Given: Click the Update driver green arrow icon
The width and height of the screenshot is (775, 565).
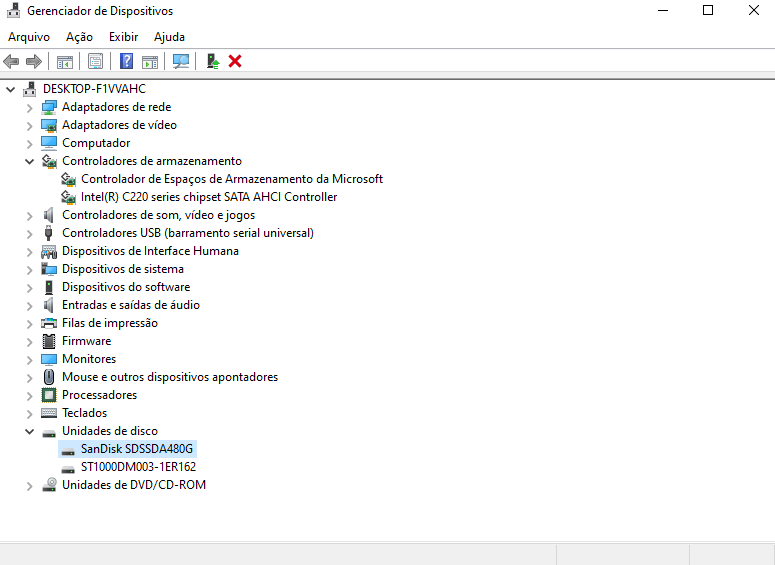Looking at the screenshot, I should coord(213,61).
